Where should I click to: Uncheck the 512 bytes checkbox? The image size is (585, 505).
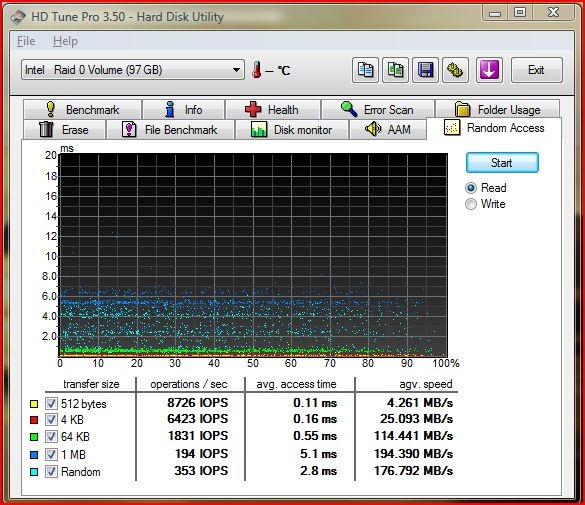coord(51,404)
